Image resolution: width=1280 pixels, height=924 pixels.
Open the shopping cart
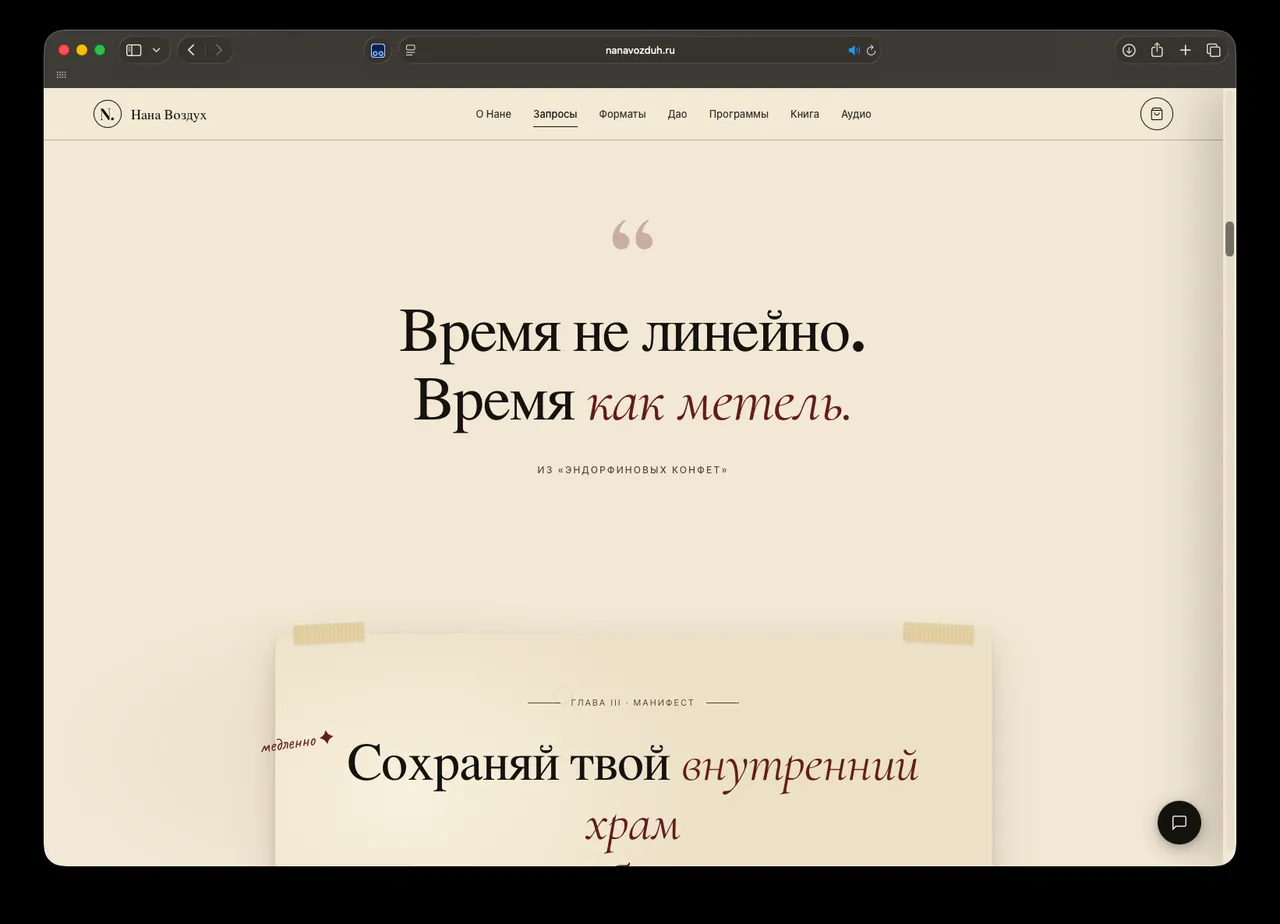[1157, 114]
